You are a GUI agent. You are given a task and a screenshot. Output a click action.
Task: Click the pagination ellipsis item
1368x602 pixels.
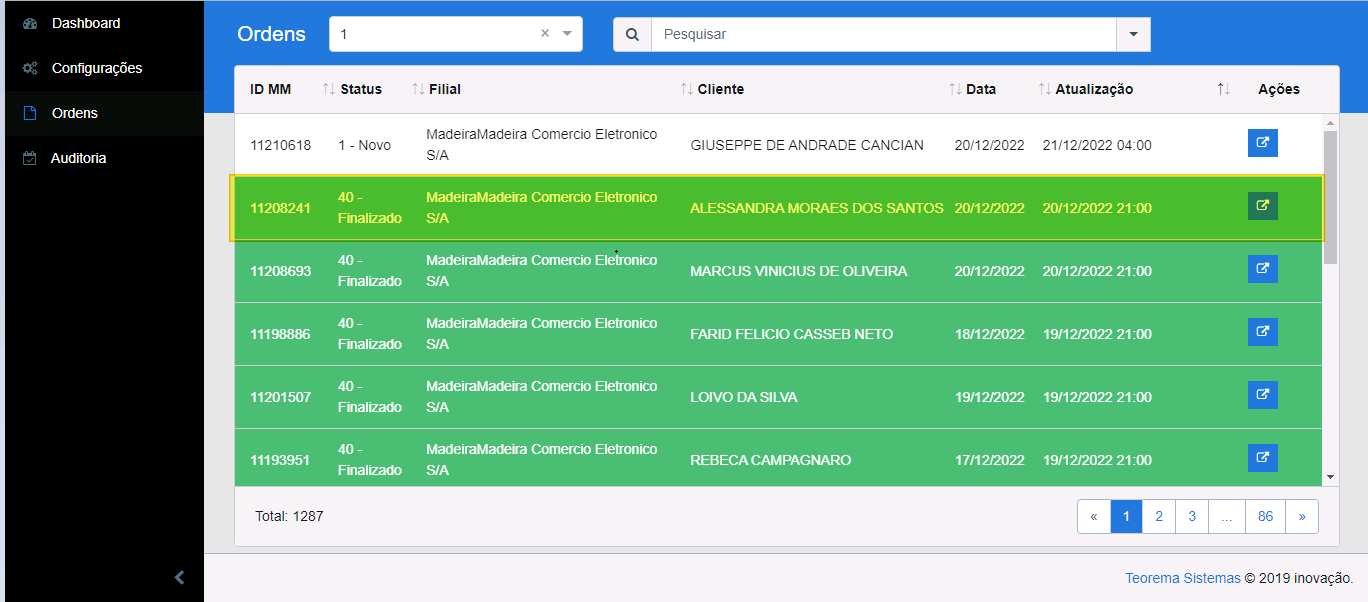[x=1227, y=517]
